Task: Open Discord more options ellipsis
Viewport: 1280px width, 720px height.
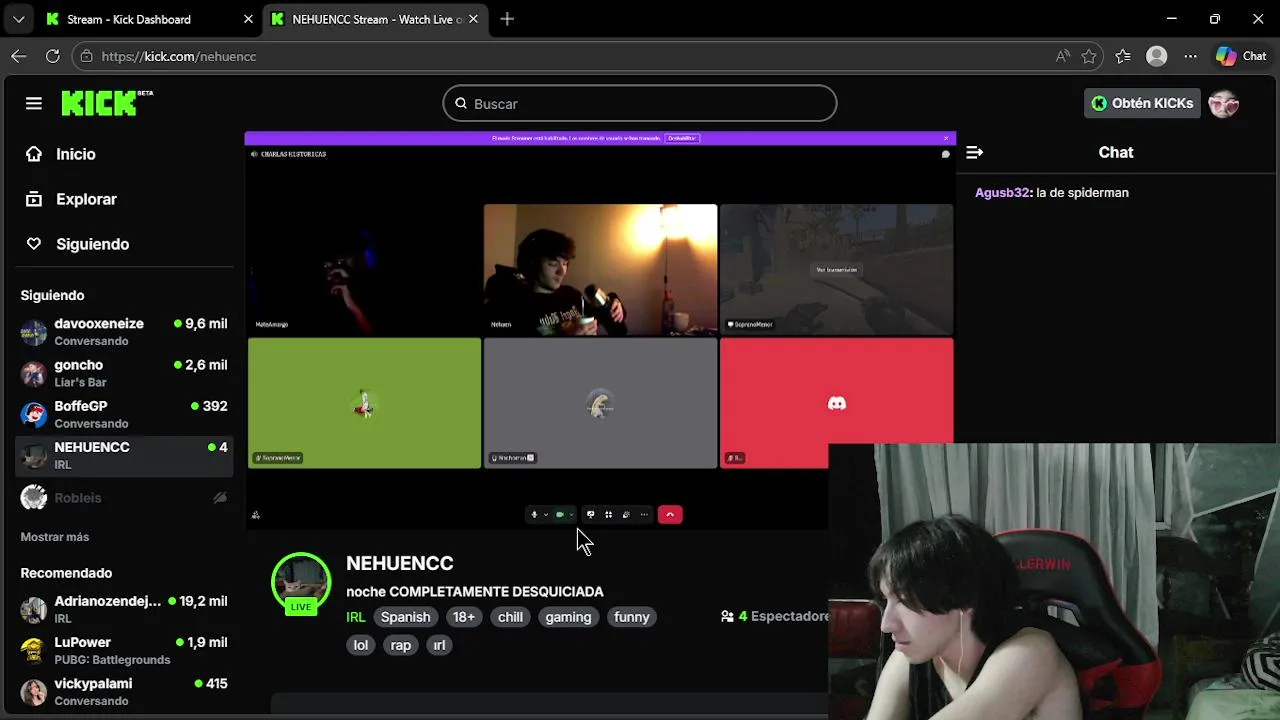Action: [644, 515]
